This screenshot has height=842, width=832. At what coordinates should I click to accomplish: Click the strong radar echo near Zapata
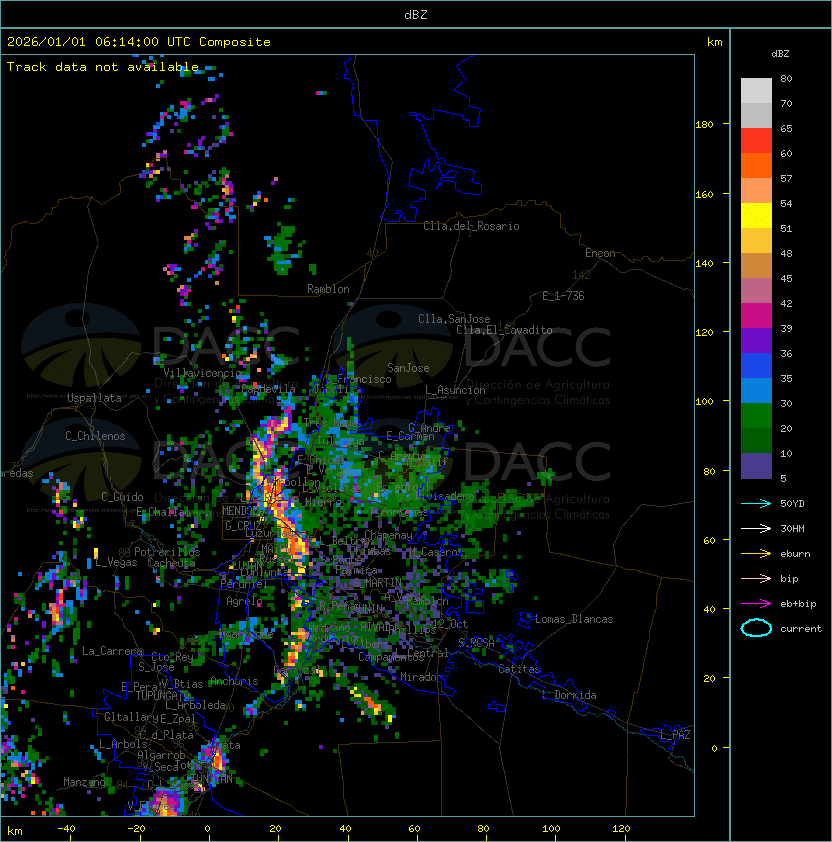pos(216,758)
